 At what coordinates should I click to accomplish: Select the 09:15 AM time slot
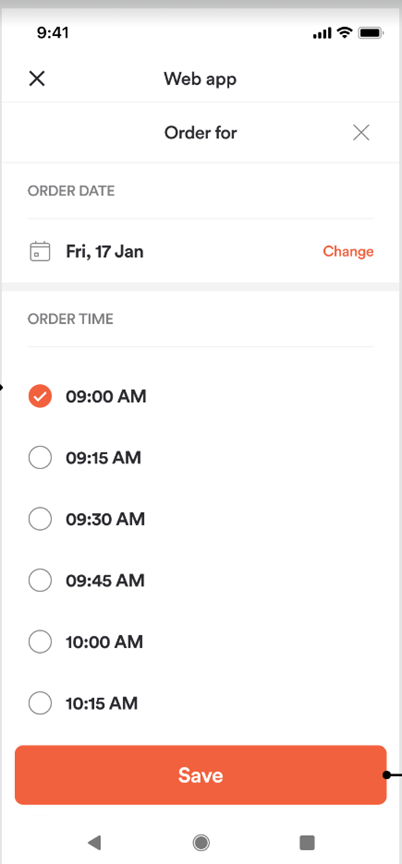(x=40, y=457)
